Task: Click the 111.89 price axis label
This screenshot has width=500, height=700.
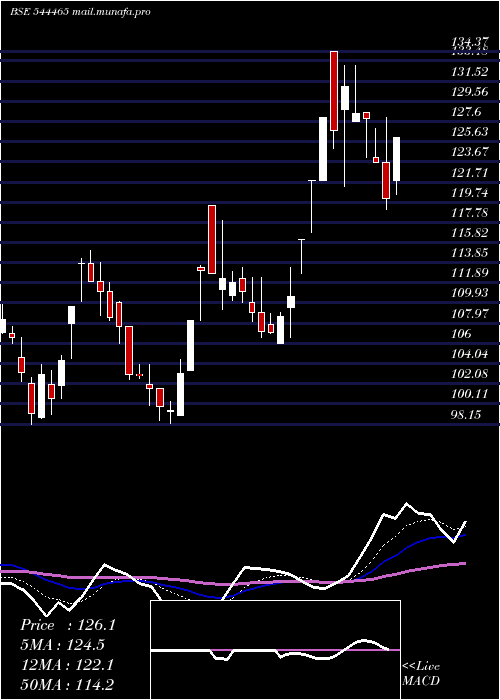Action: tap(469, 273)
